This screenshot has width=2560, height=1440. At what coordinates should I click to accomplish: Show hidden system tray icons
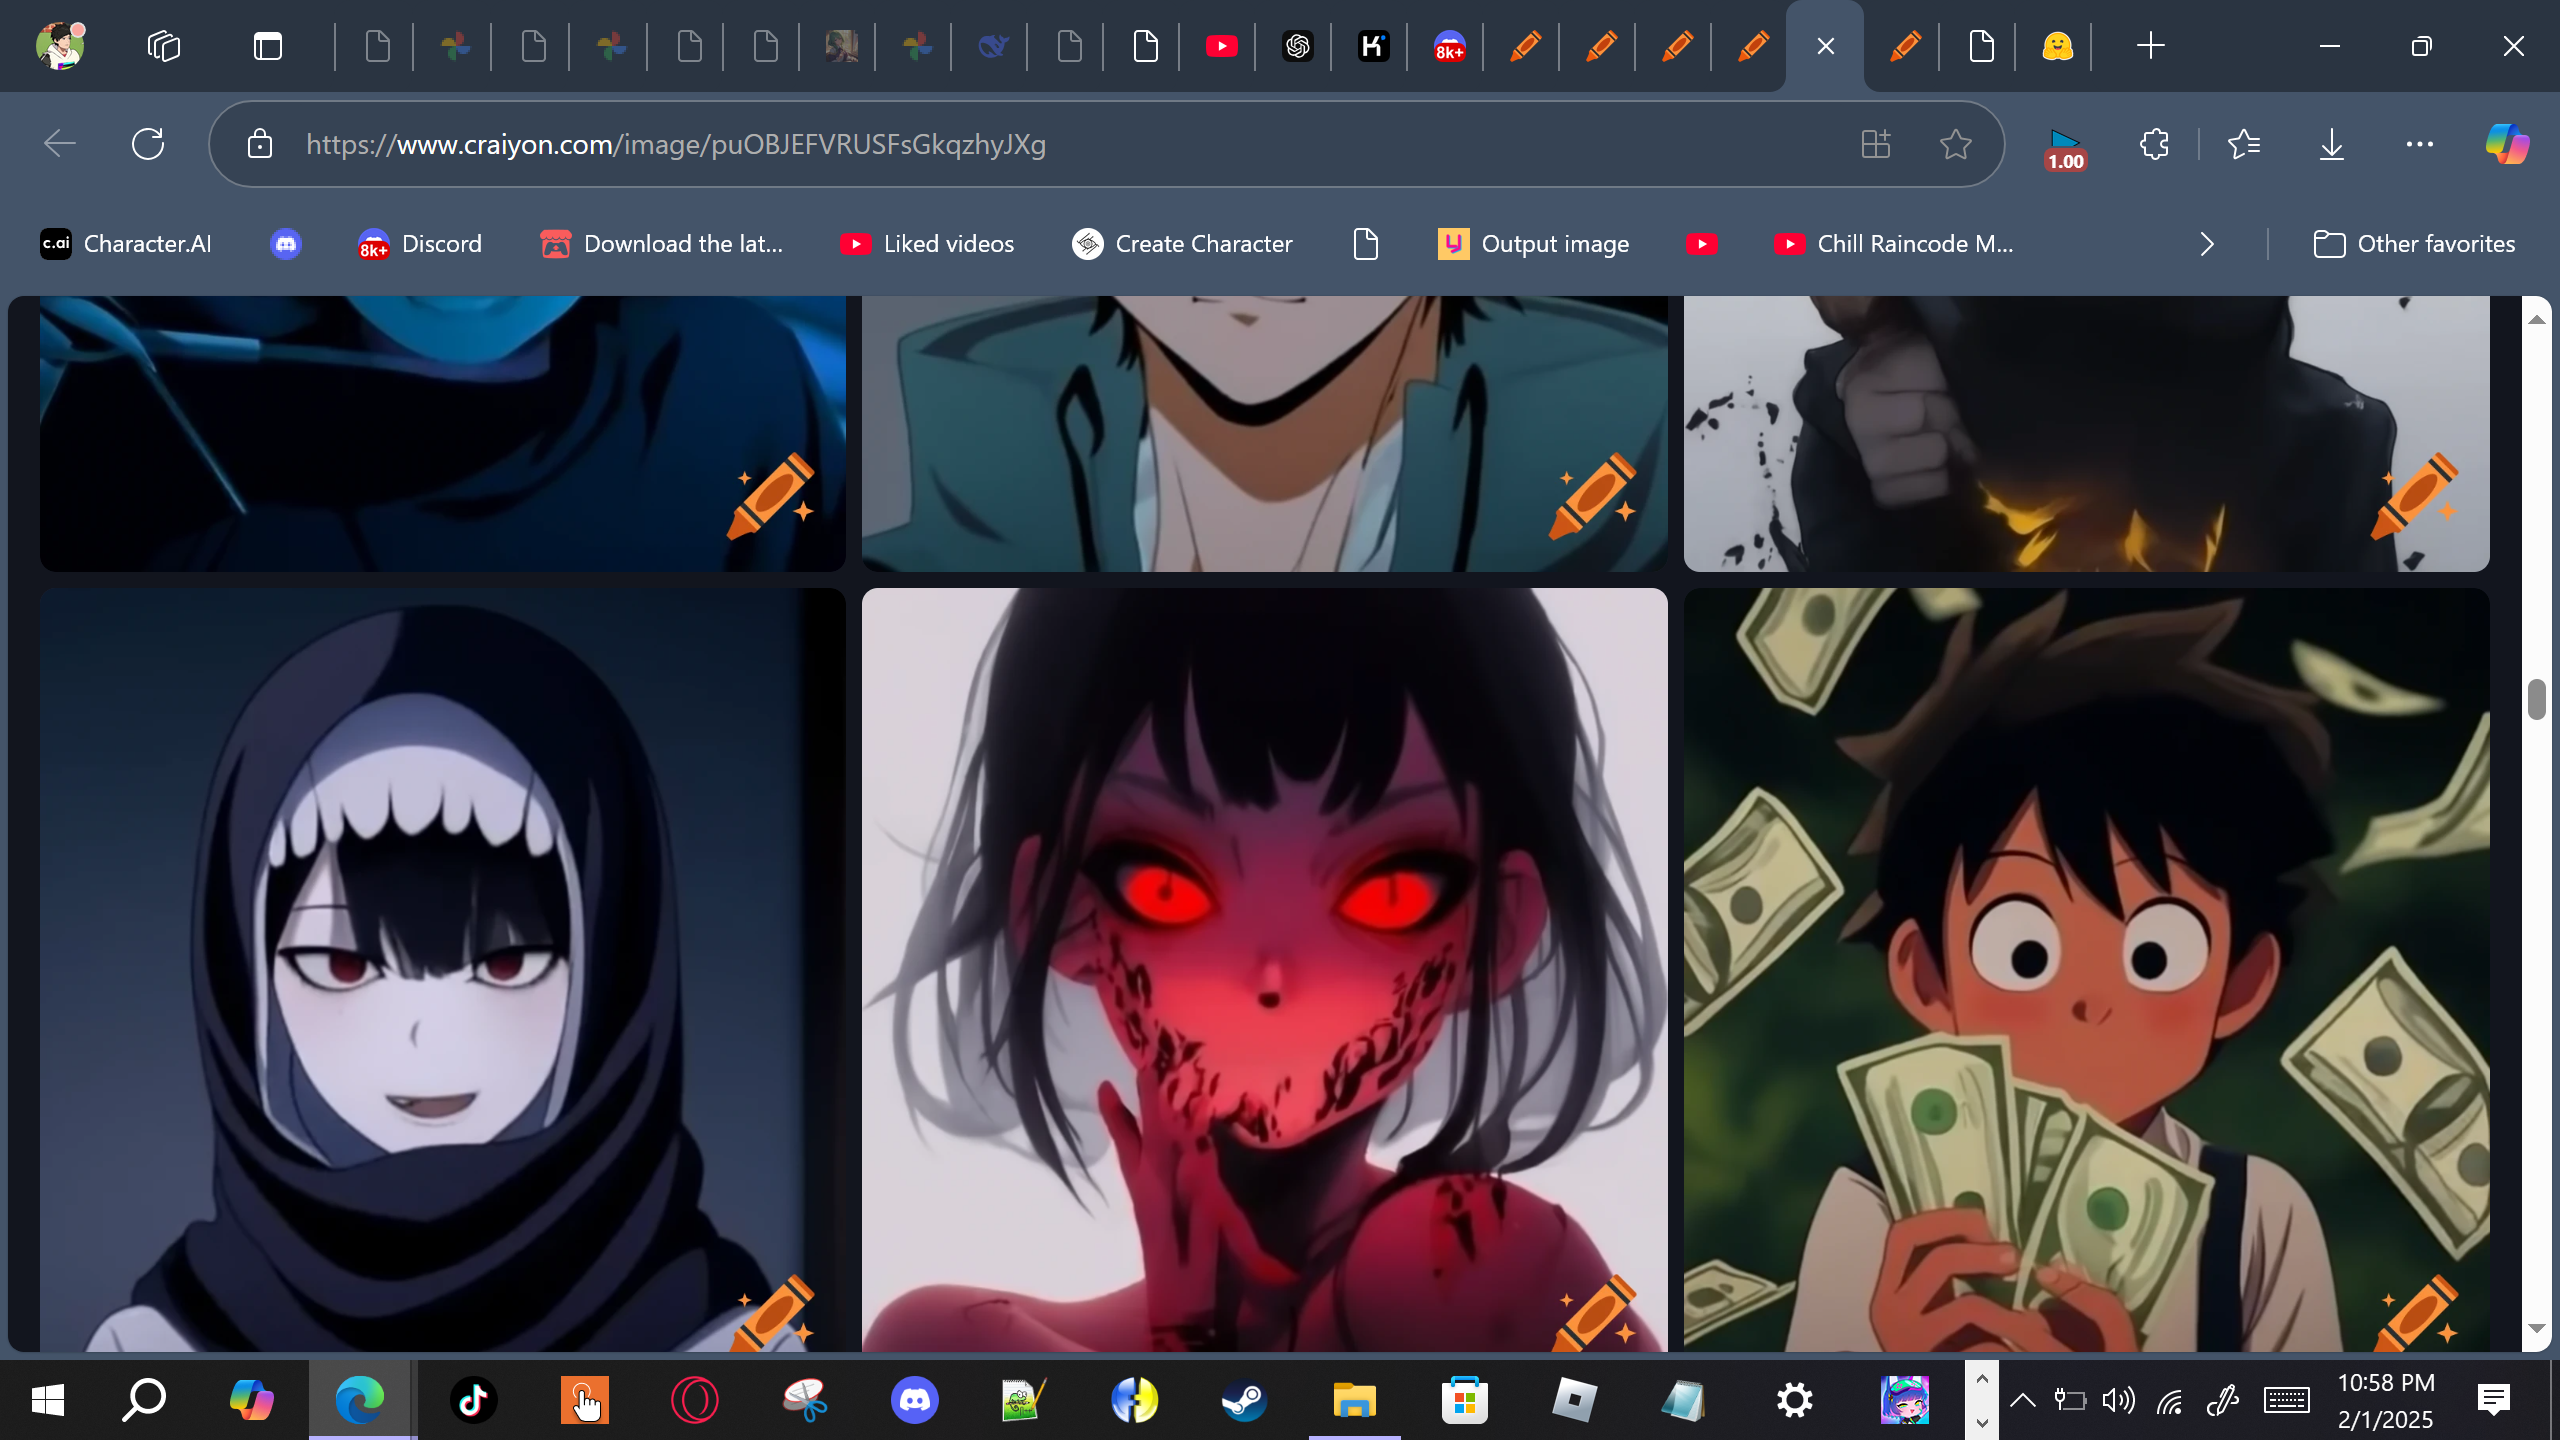coord(2022,1400)
